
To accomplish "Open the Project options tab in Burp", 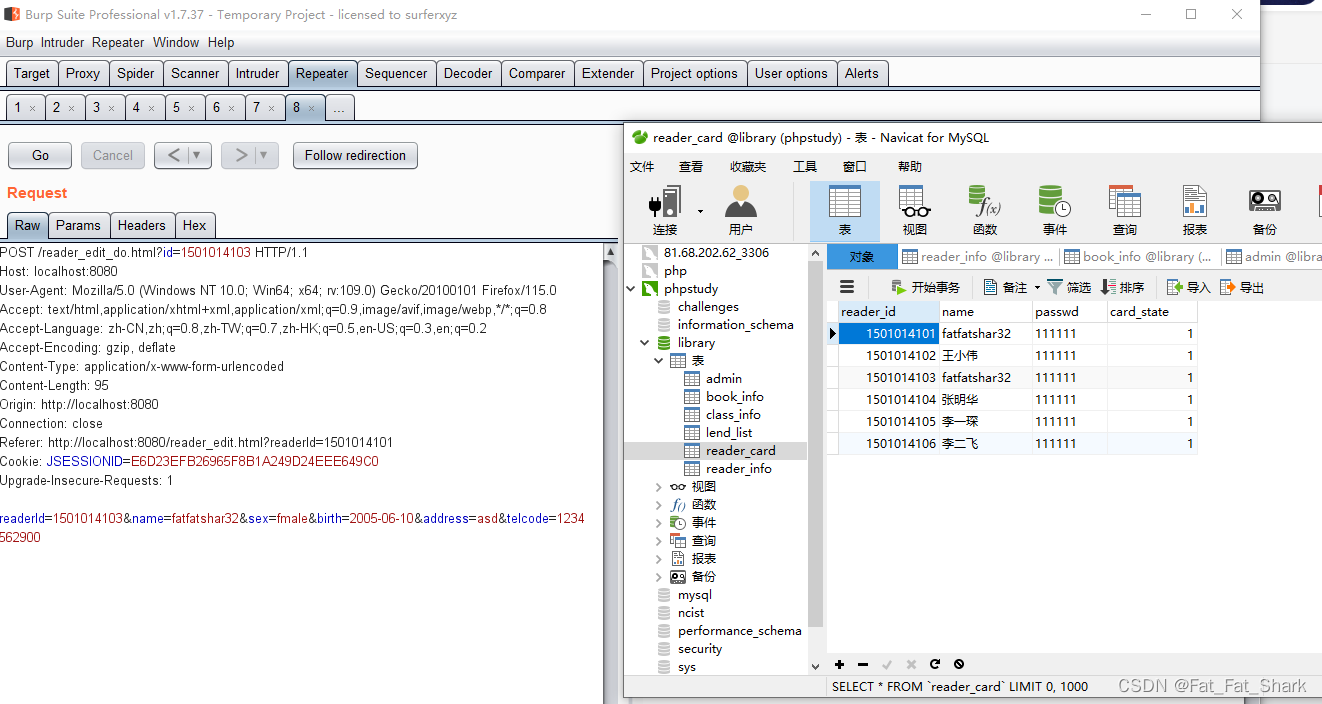I will 694,73.
